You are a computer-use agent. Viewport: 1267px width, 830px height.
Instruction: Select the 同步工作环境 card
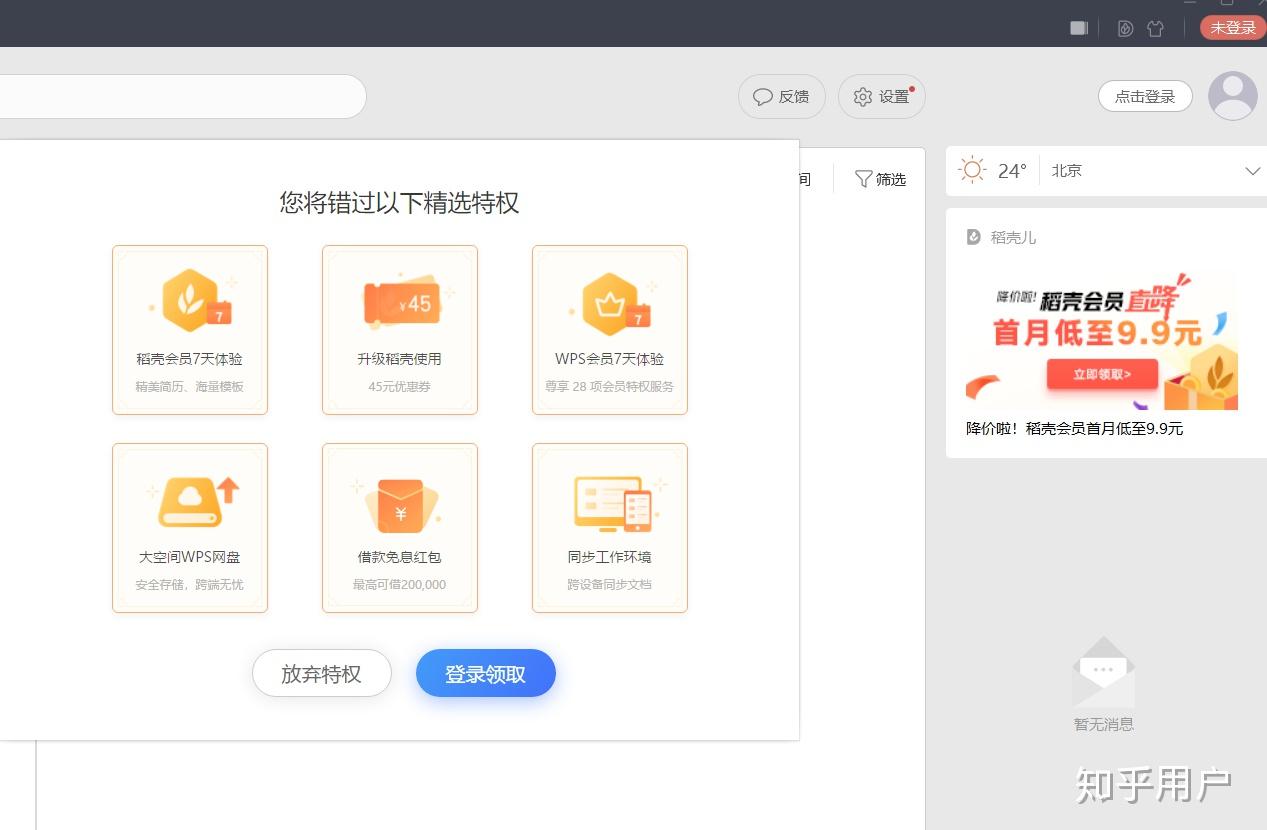point(610,528)
